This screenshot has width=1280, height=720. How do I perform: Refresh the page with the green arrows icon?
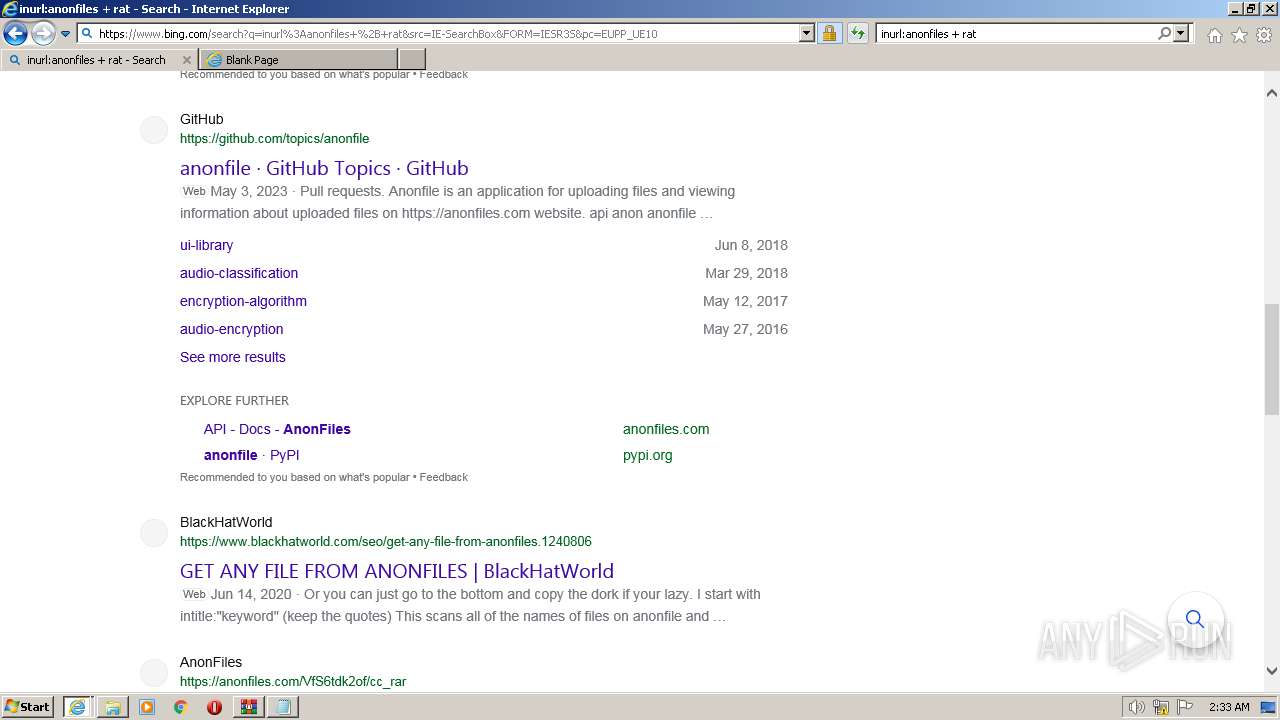pyautogui.click(x=858, y=33)
